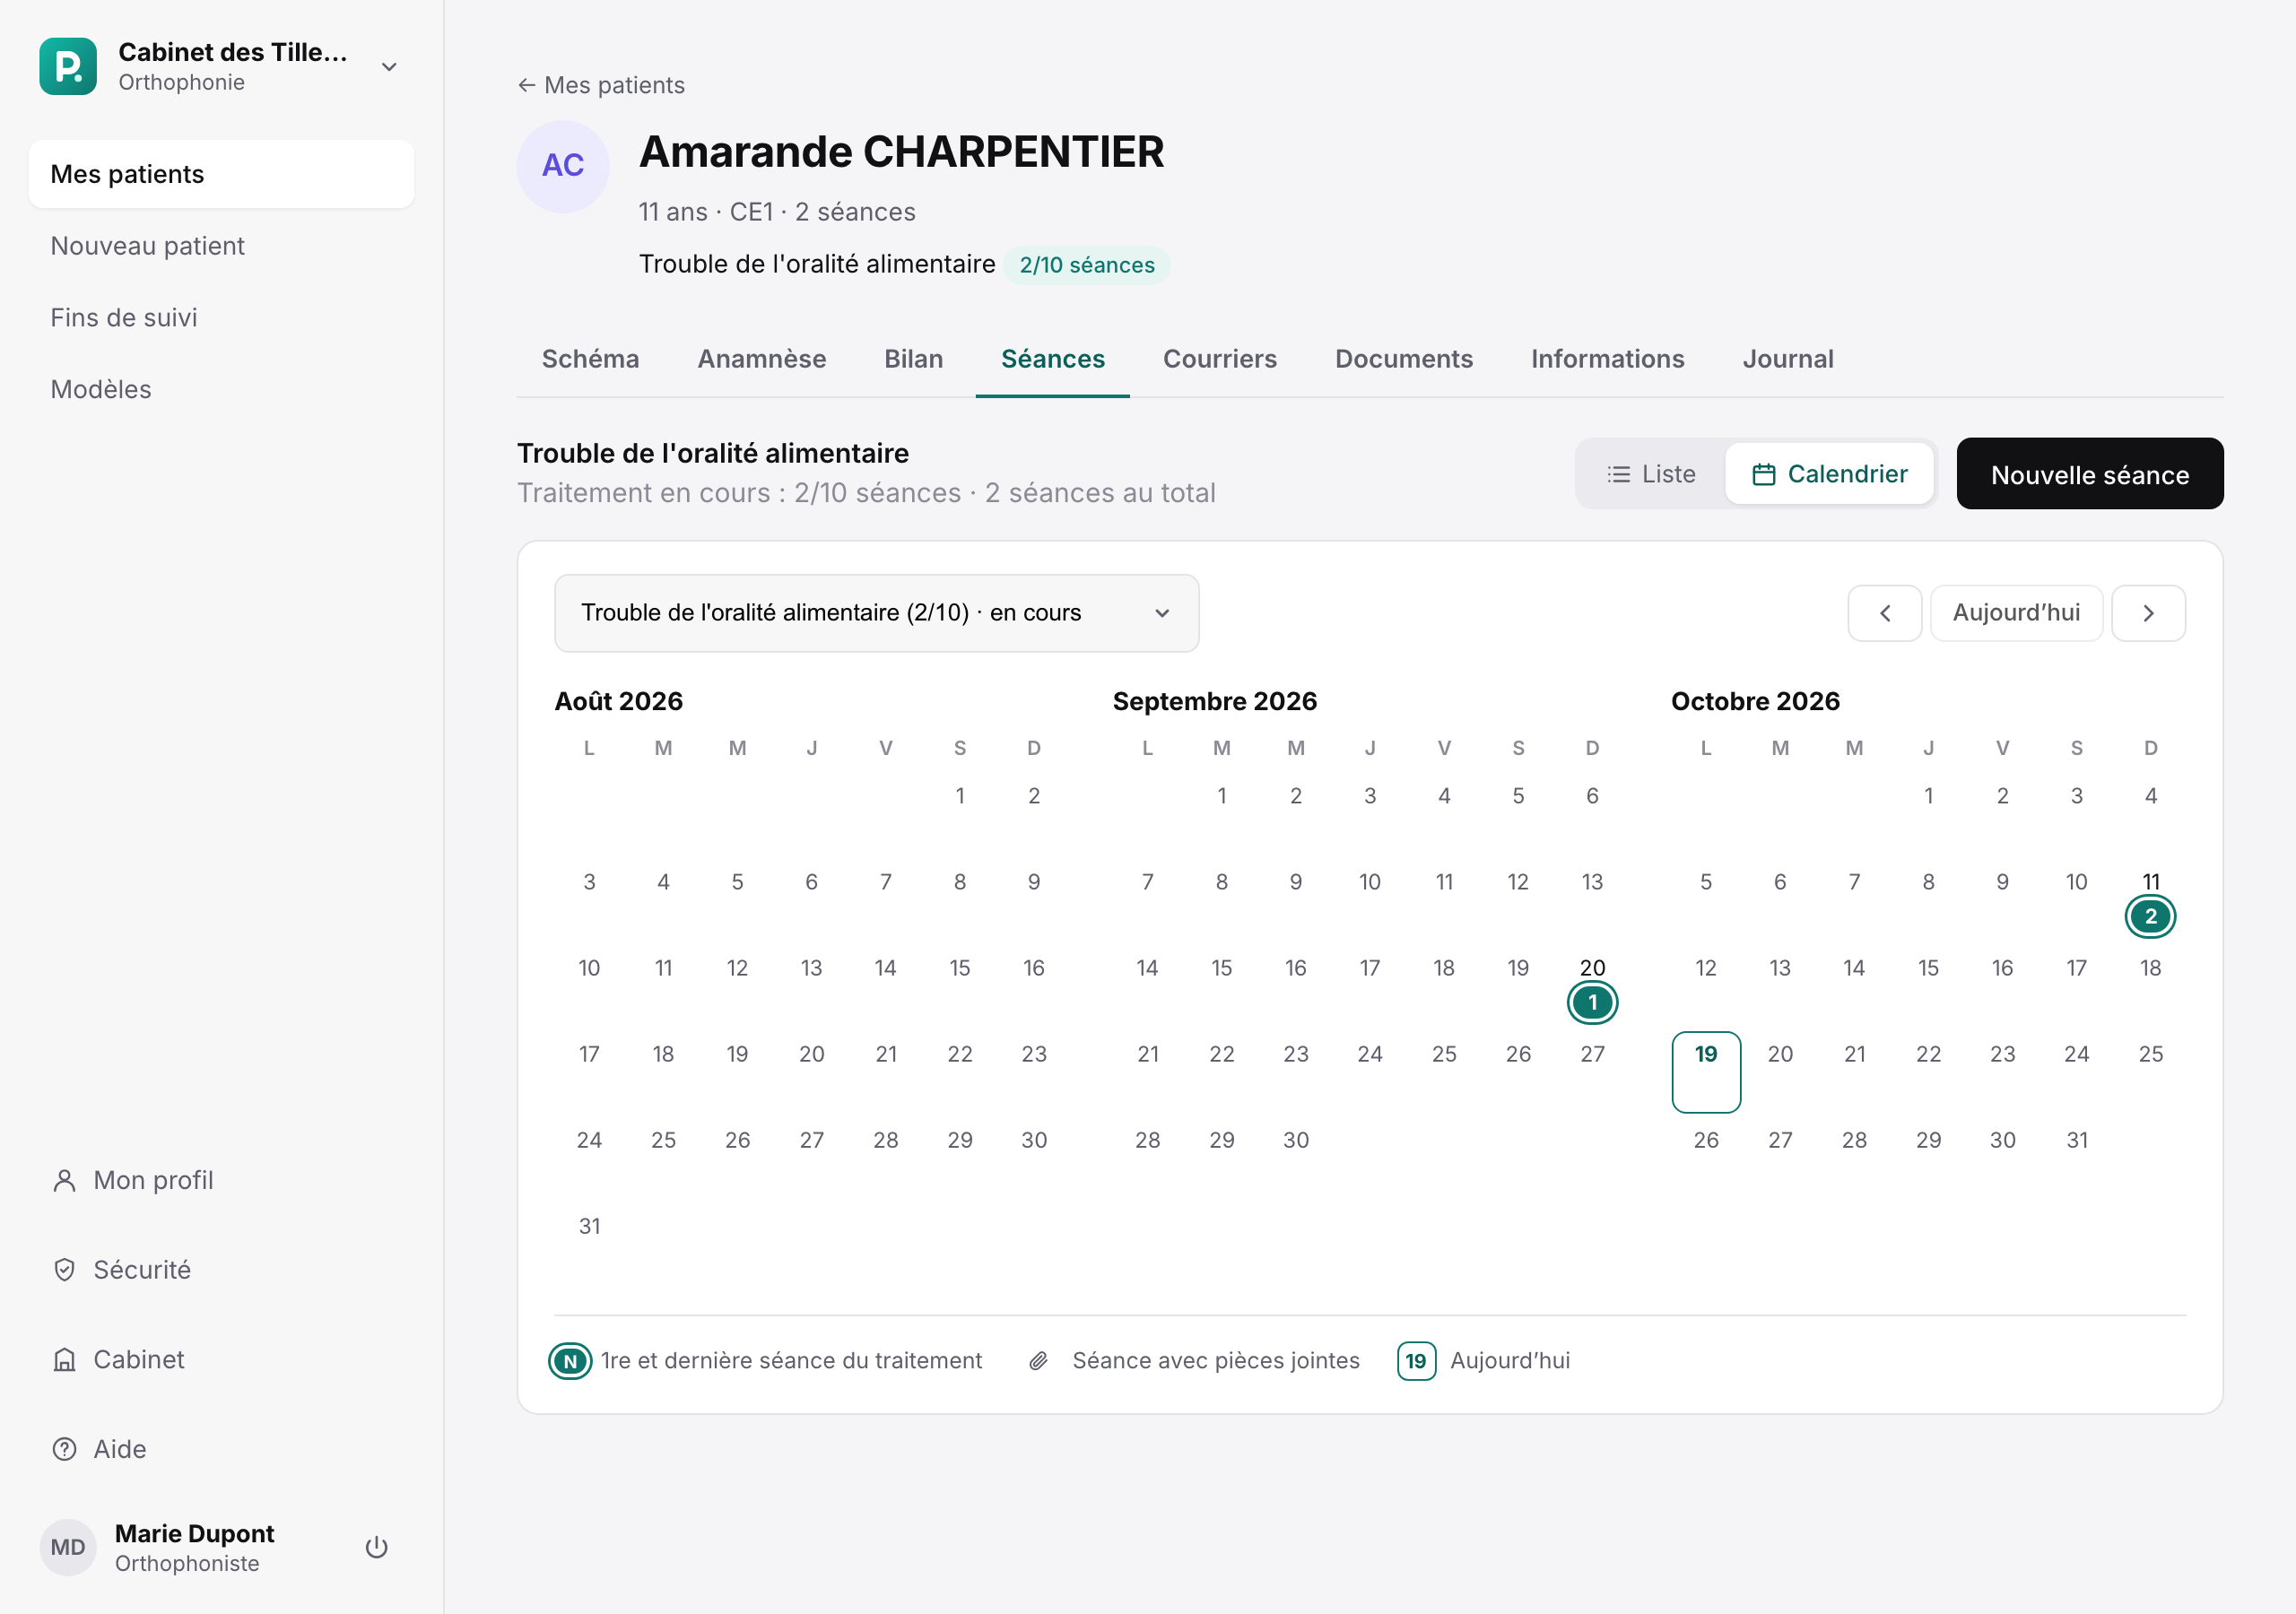
Task: Open the Anamnèse tab
Action: pos(761,359)
